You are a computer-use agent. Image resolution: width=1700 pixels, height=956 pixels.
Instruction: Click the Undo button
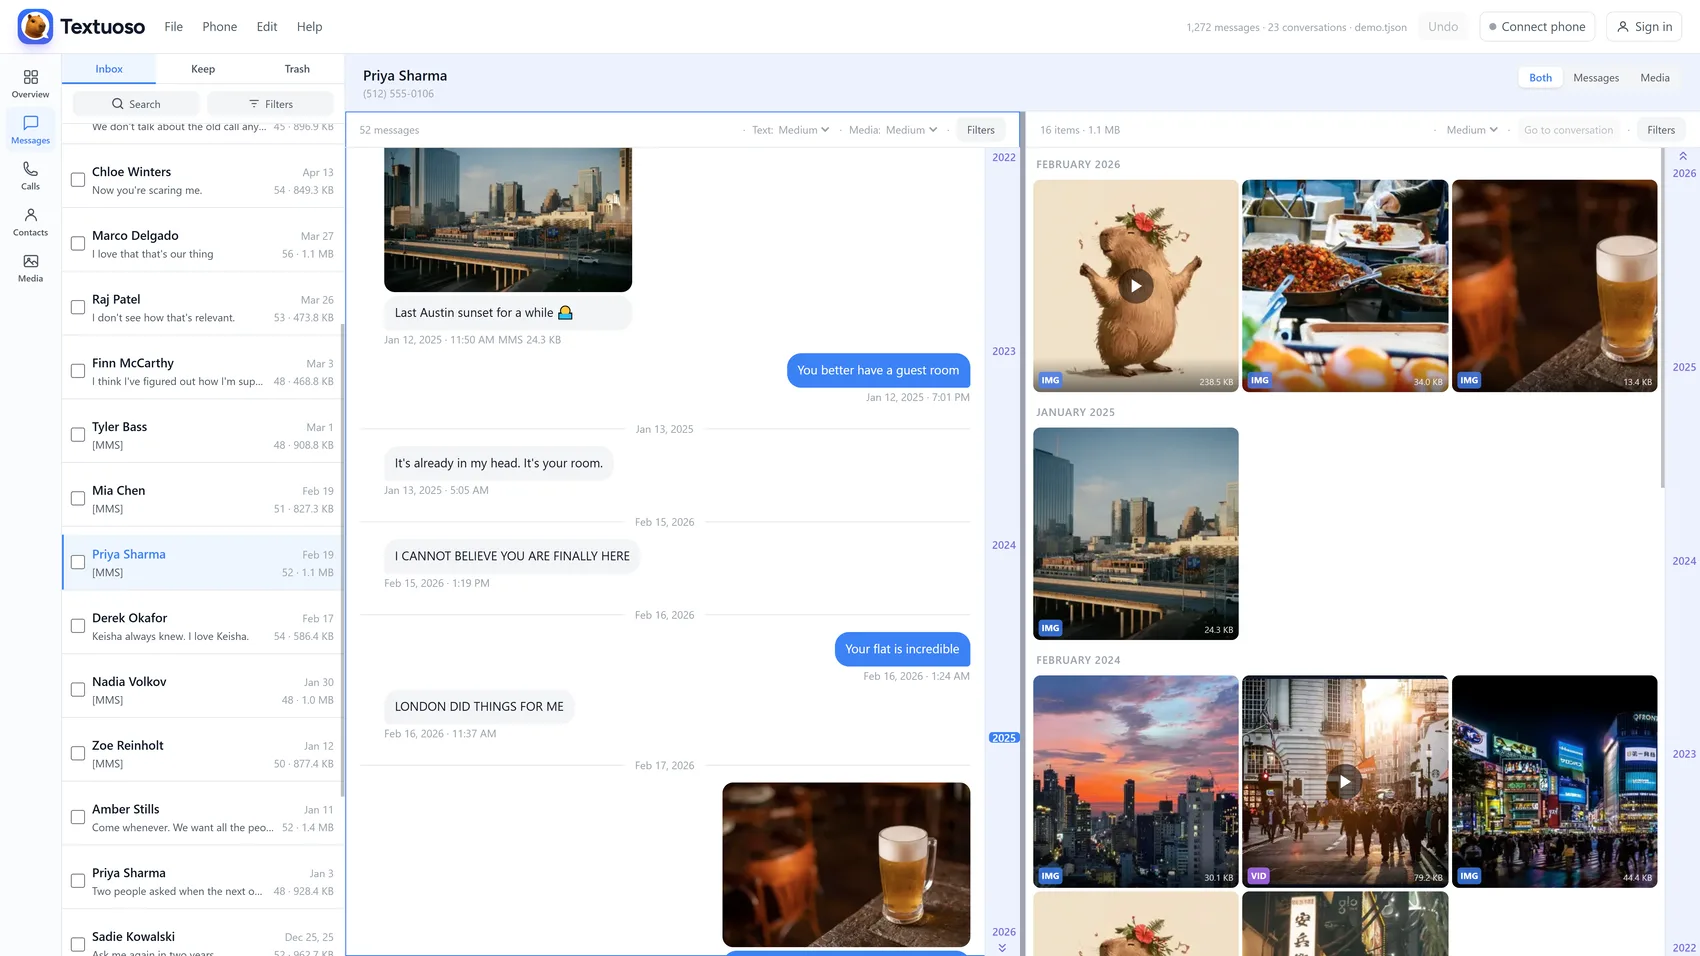(x=1442, y=27)
